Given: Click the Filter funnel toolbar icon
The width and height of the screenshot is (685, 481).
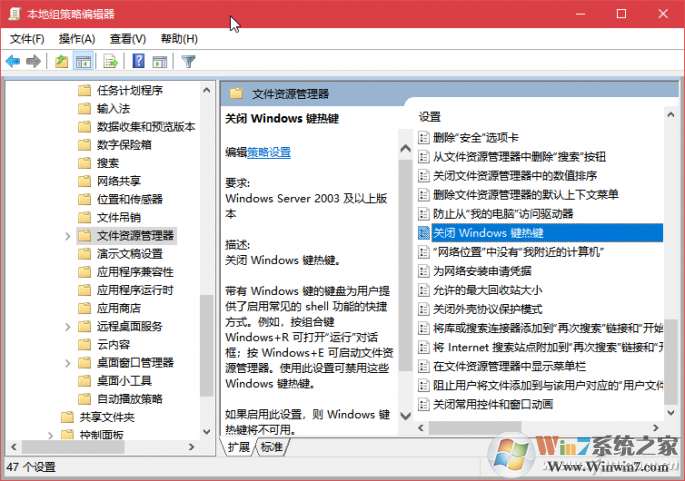Looking at the screenshot, I should (188, 62).
